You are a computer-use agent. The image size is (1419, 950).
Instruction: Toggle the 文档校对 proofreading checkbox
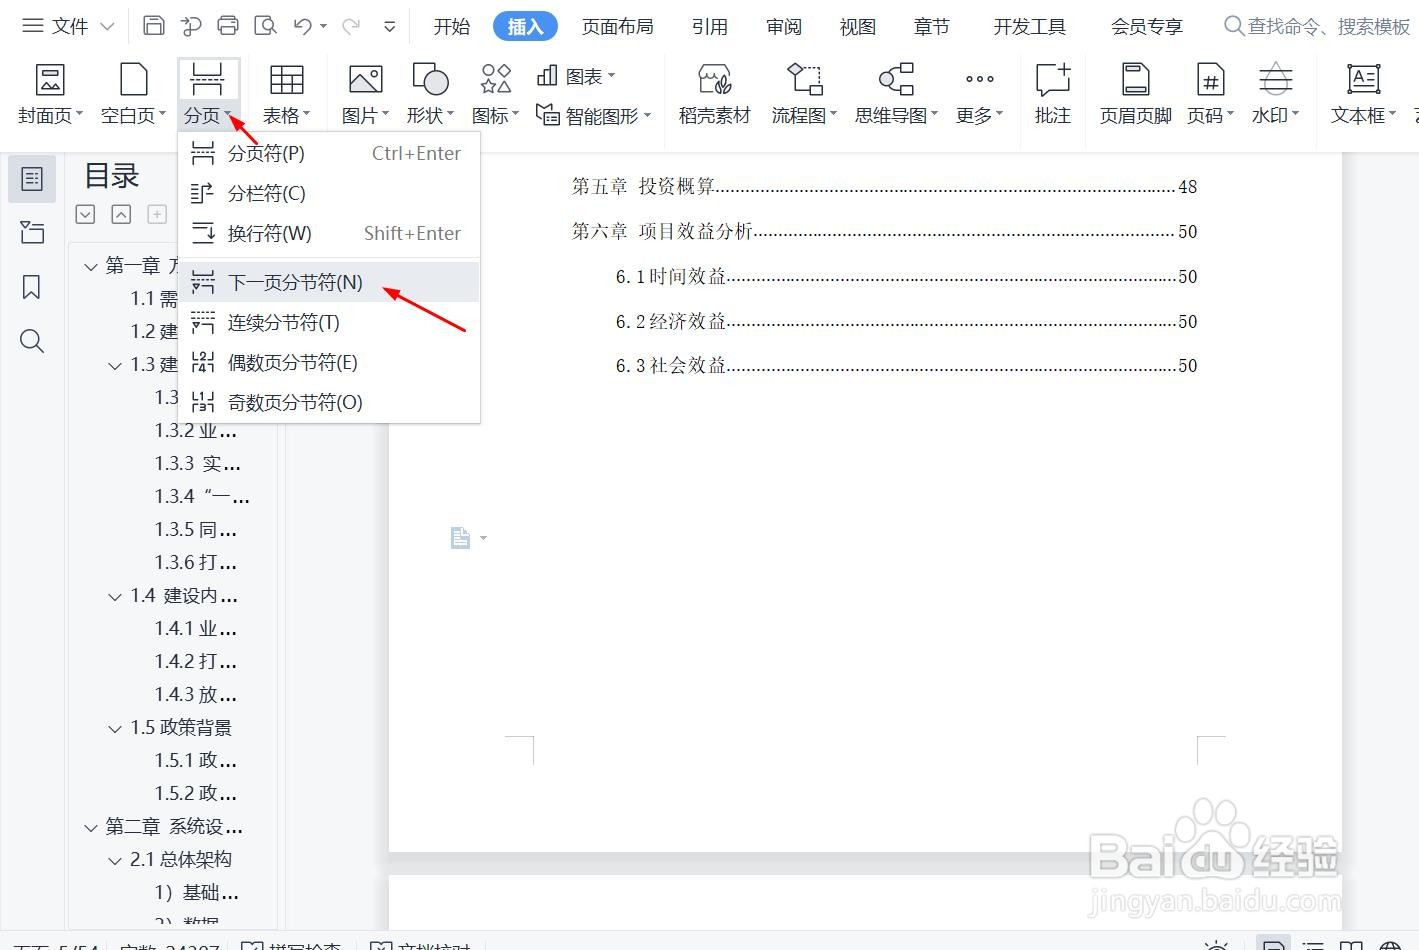(383, 944)
